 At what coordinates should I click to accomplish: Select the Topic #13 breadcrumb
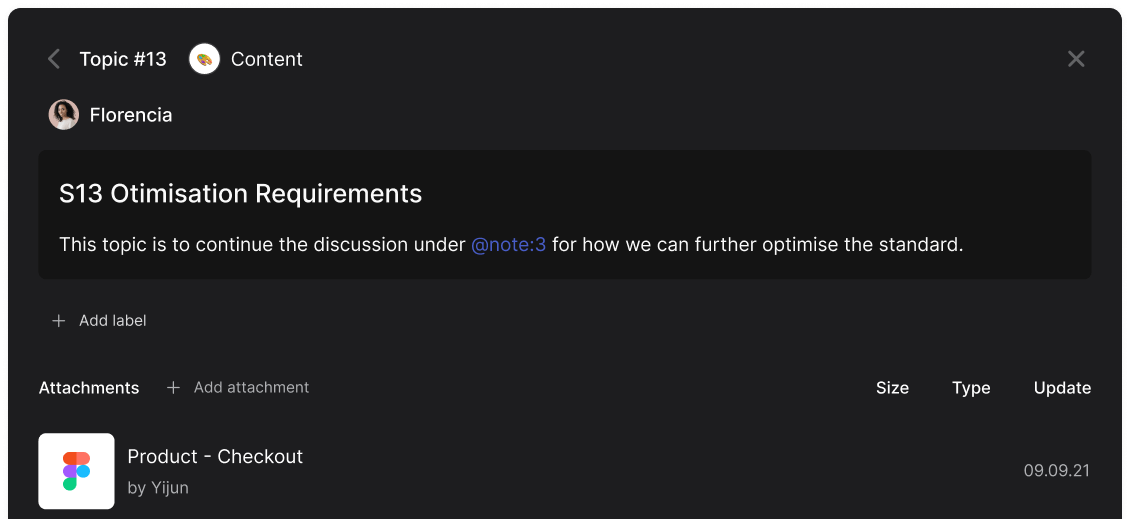(123, 59)
